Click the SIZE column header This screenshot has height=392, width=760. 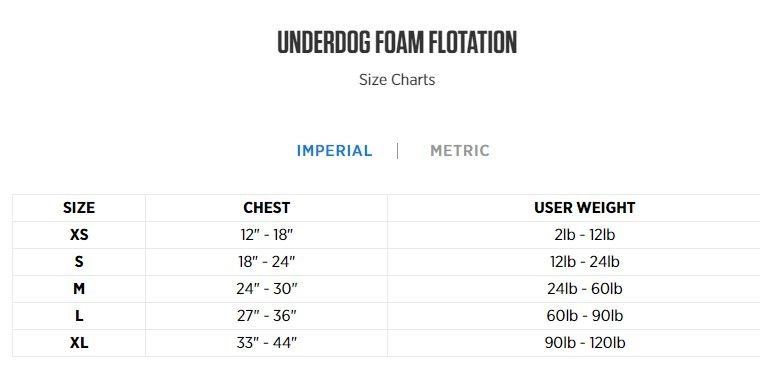(x=79, y=208)
